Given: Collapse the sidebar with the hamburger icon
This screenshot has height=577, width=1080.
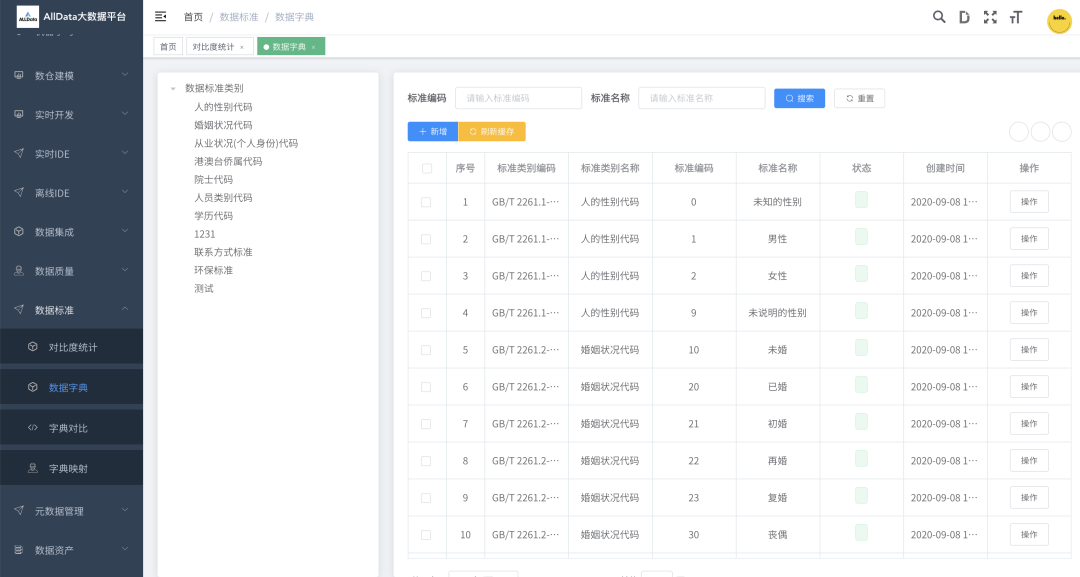Looking at the screenshot, I should [161, 17].
